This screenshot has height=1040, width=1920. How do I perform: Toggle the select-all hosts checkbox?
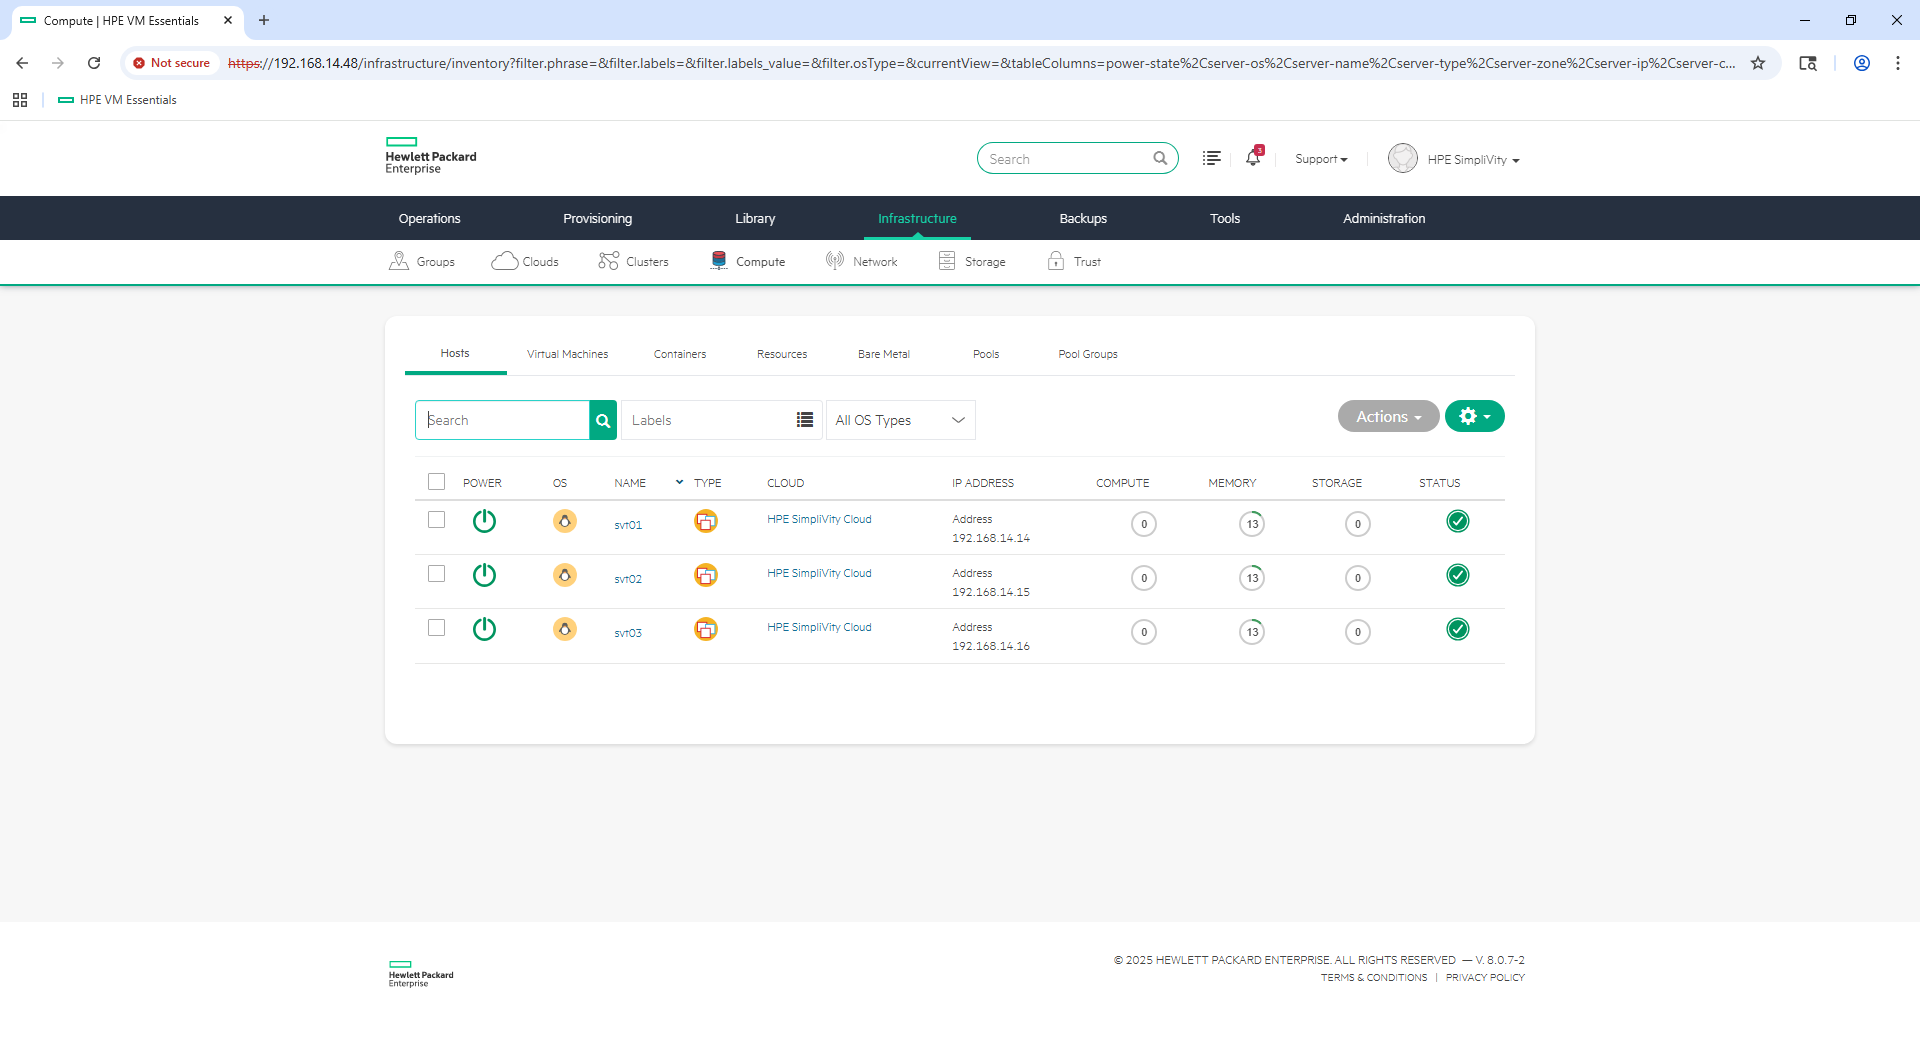tap(436, 482)
